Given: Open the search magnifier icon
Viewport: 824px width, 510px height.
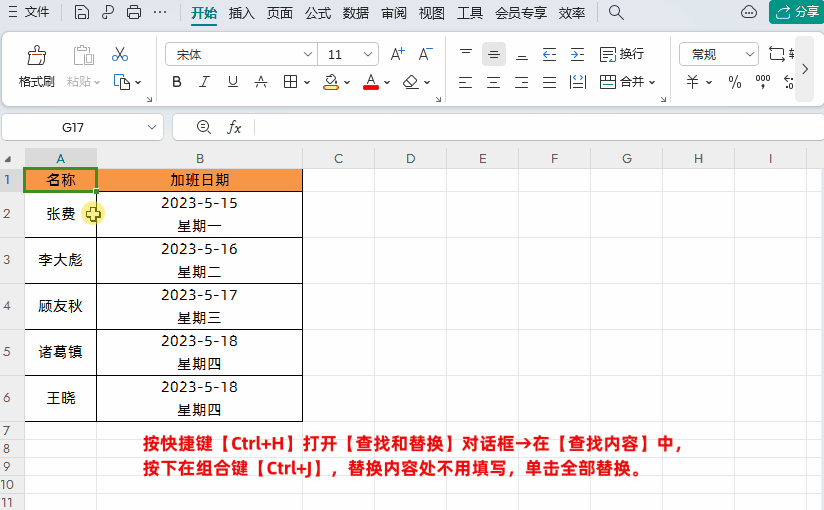Looking at the screenshot, I should click(616, 12).
